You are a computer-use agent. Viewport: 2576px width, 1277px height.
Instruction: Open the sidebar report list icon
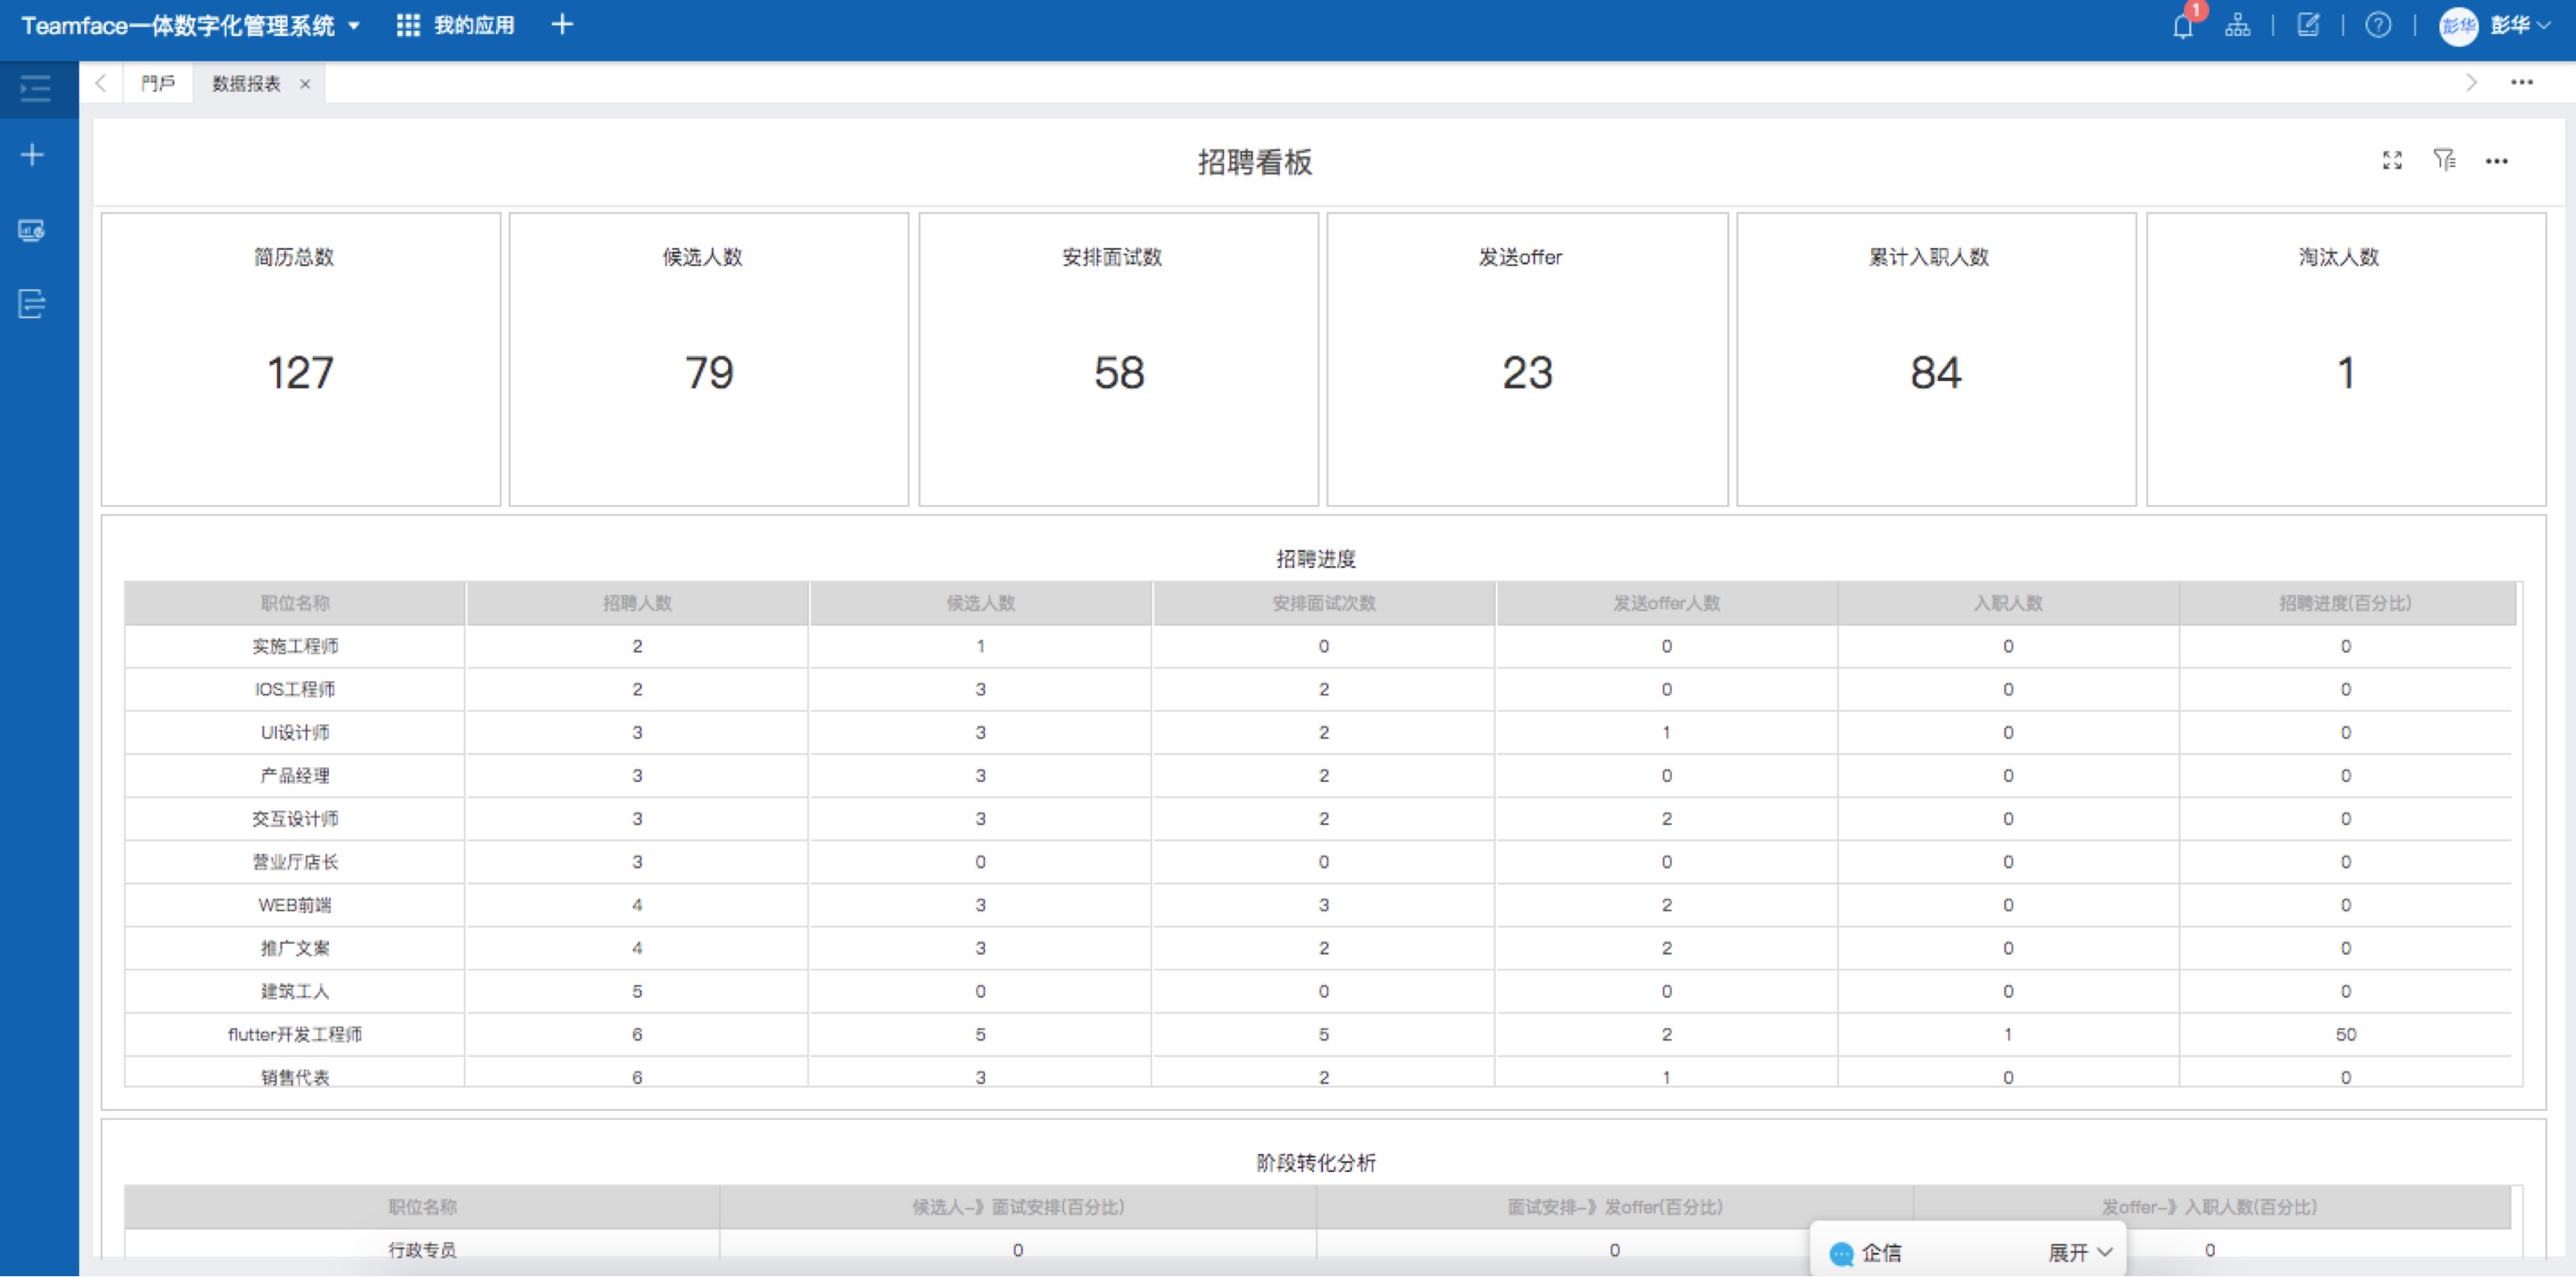(32, 304)
